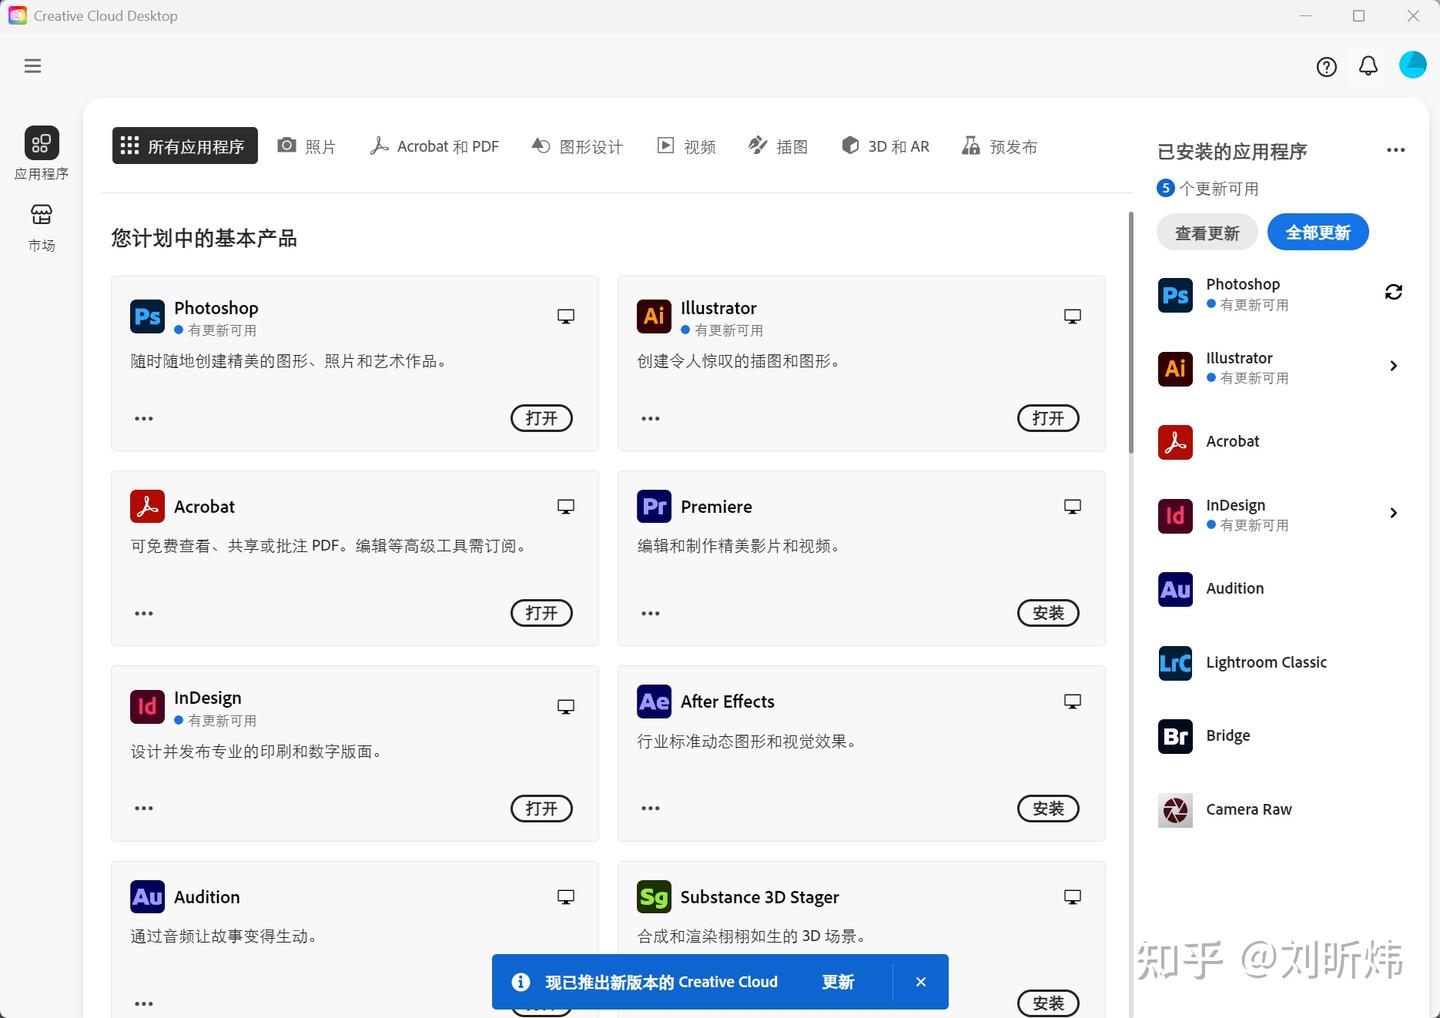Click 有更新可用 under Photoshop card title
This screenshot has width=1440, height=1018.
coord(222,330)
